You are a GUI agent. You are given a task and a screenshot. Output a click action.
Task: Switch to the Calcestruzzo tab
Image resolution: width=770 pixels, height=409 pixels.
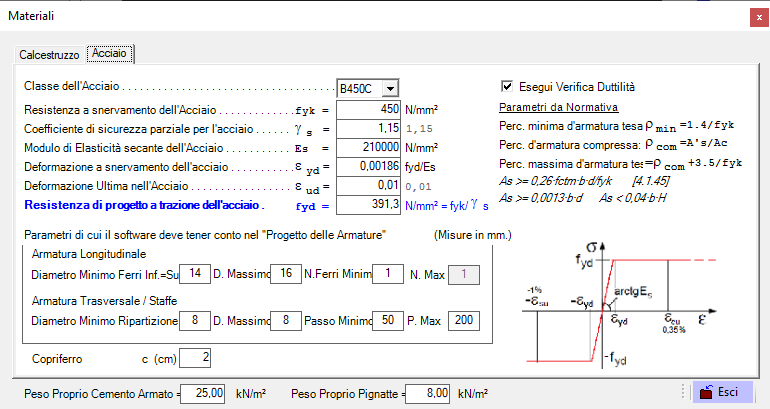tap(49, 55)
